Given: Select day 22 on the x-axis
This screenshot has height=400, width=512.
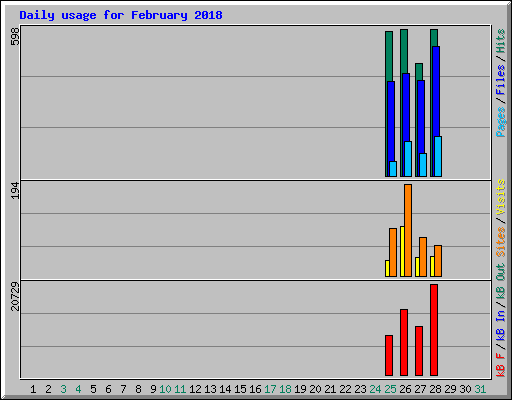Looking at the screenshot, I should [345, 389].
